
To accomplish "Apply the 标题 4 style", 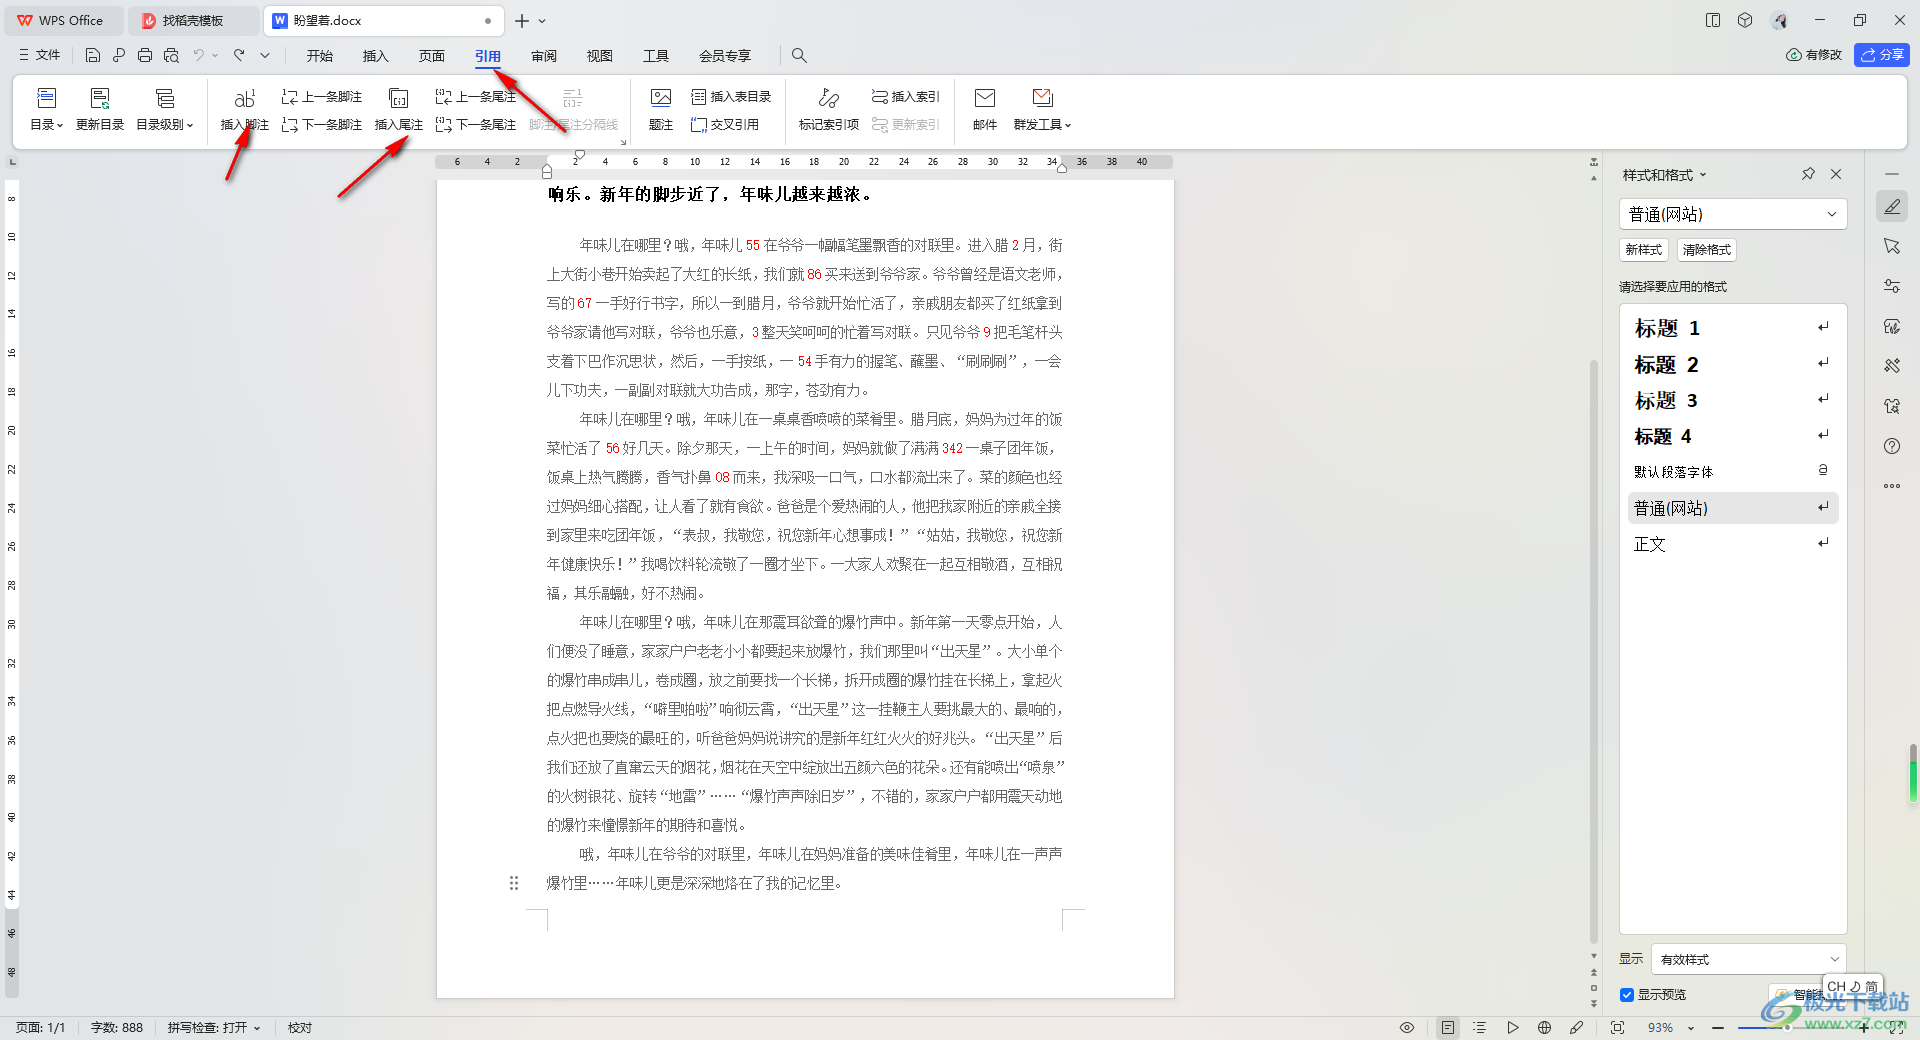I will (1732, 436).
